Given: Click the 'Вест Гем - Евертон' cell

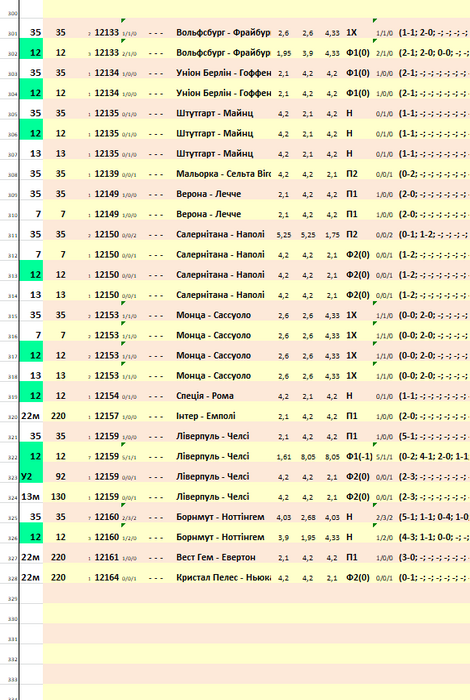Looking at the screenshot, I should pyautogui.click(x=216, y=557).
